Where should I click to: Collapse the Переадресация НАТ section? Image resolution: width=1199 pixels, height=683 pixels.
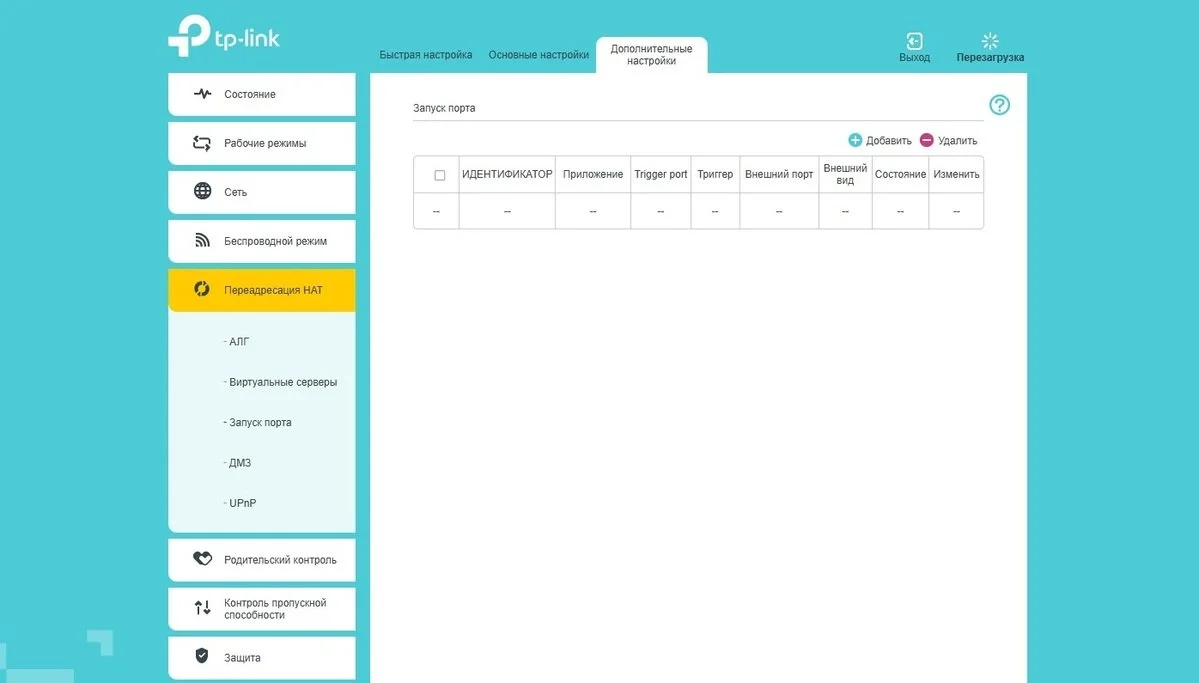(x=262, y=290)
